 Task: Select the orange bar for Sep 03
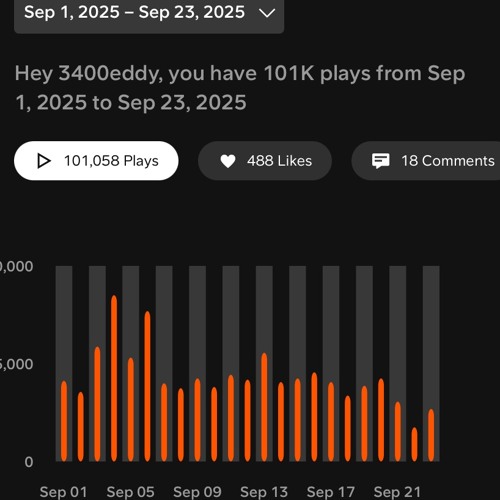point(97,404)
